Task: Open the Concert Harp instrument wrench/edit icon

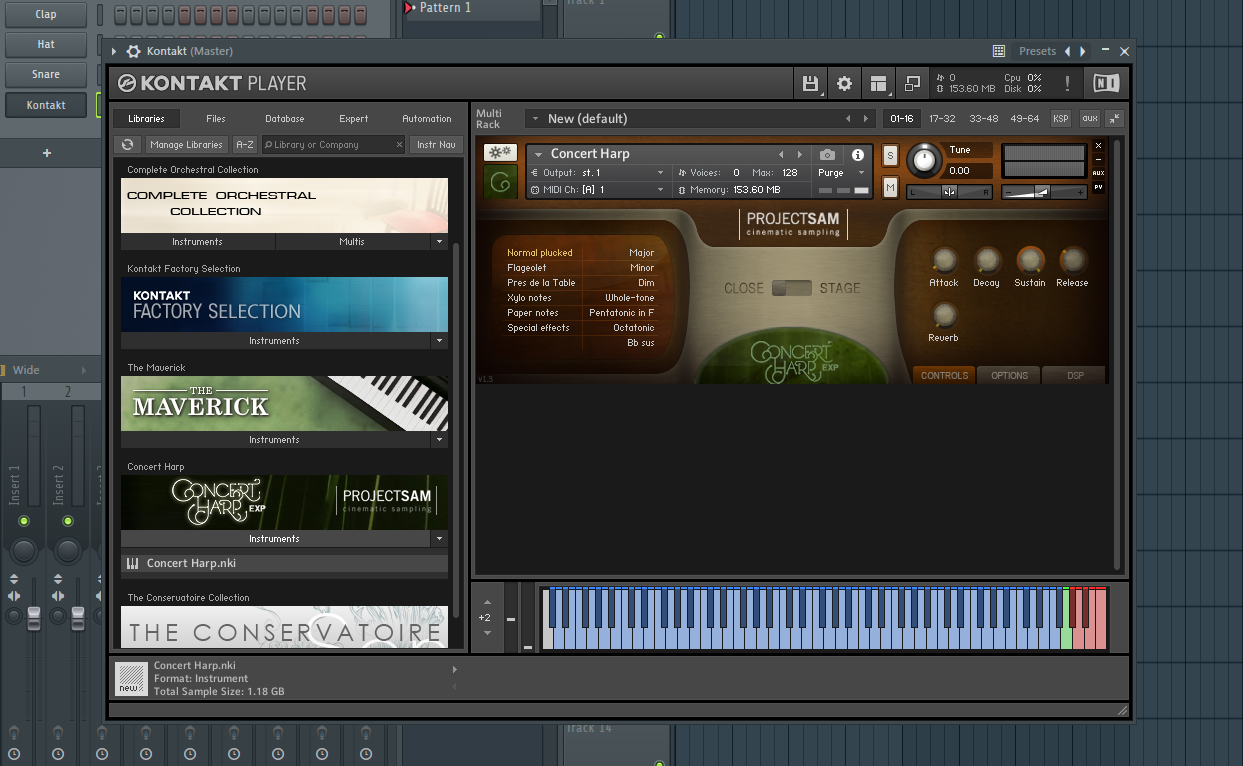Action: point(500,153)
